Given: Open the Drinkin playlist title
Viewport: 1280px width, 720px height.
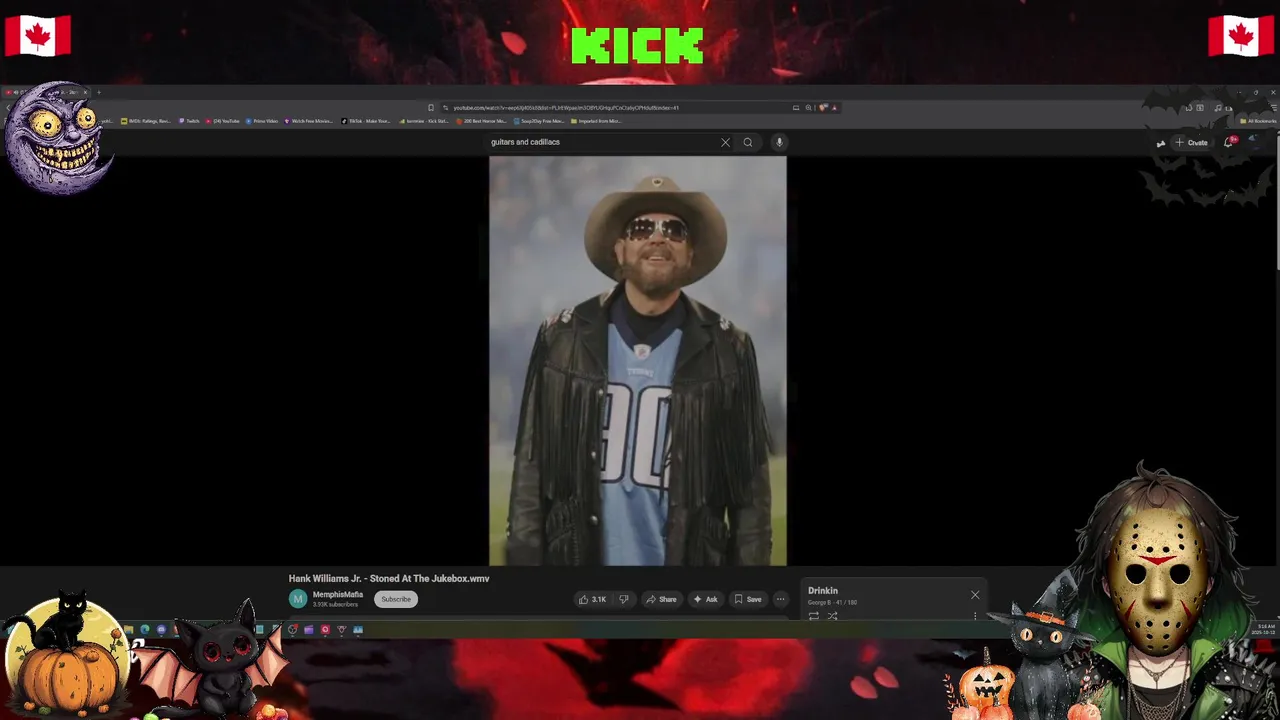Looking at the screenshot, I should tap(823, 591).
